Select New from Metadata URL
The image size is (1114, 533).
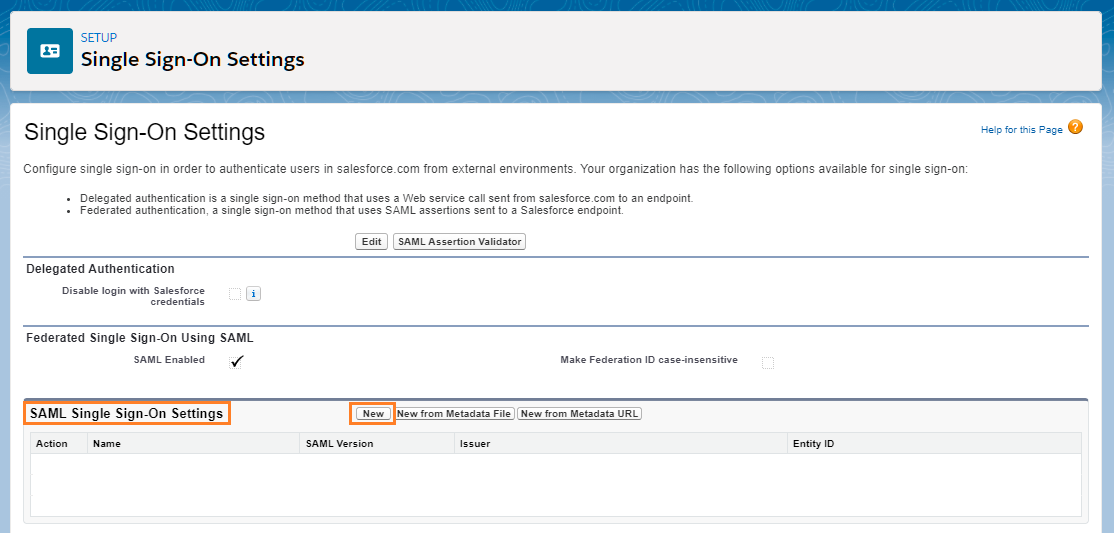pos(579,414)
